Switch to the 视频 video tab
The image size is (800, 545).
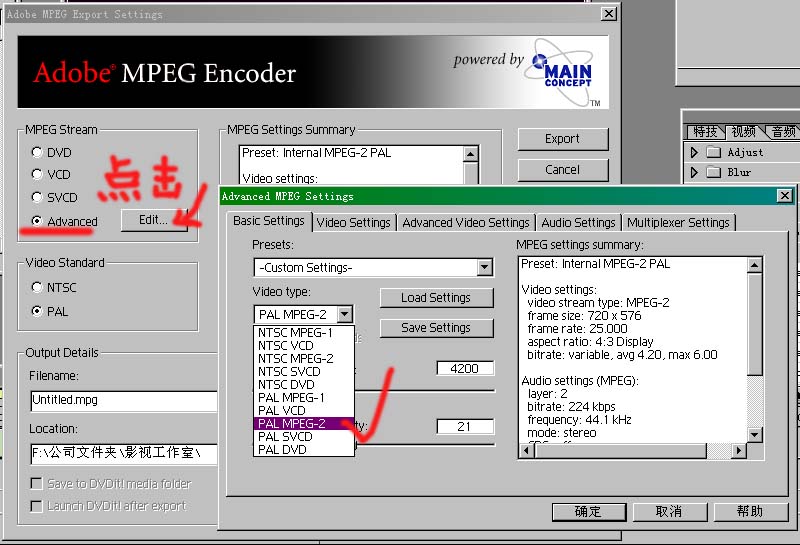(744, 132)
